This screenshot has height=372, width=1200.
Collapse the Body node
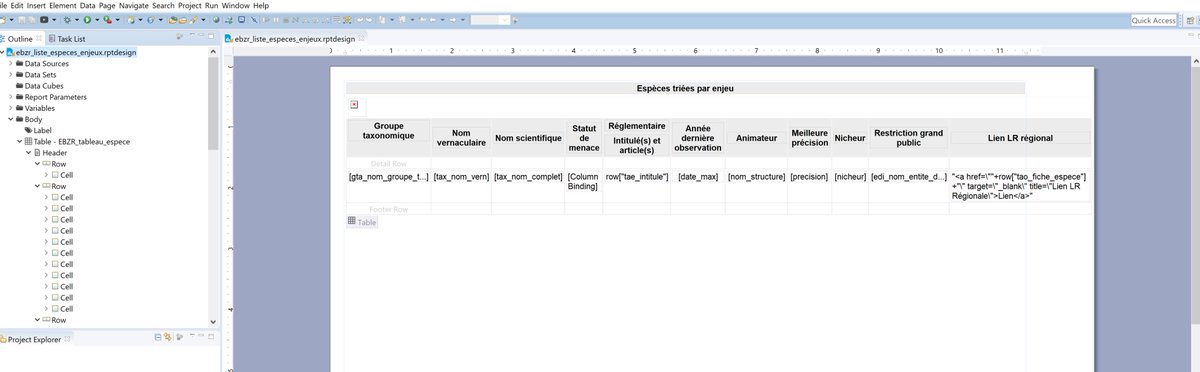10,119
